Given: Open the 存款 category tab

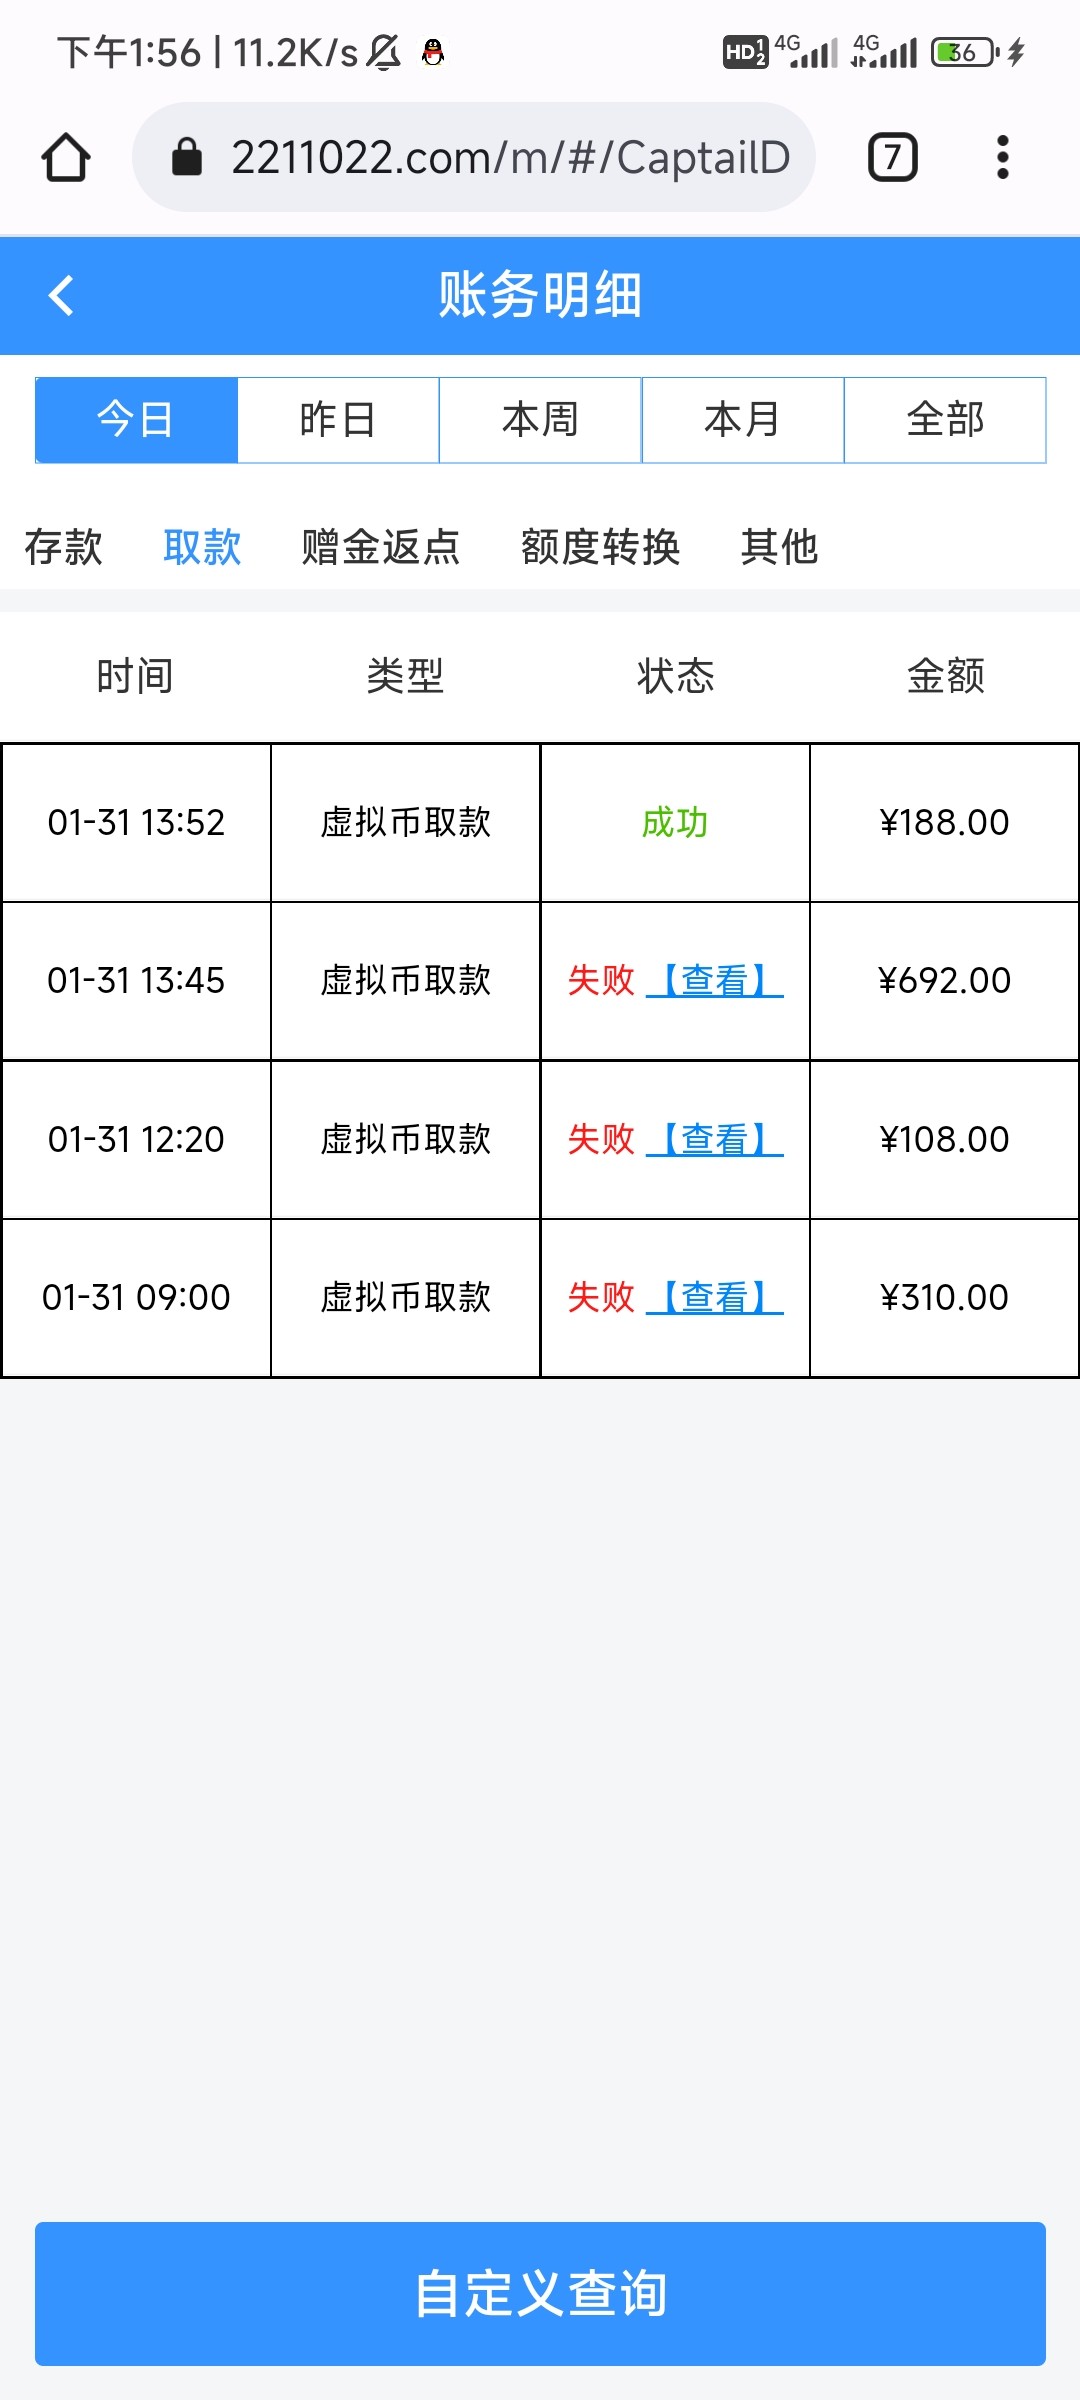Looking at the screenshot, I should click(x=64, y=547).
